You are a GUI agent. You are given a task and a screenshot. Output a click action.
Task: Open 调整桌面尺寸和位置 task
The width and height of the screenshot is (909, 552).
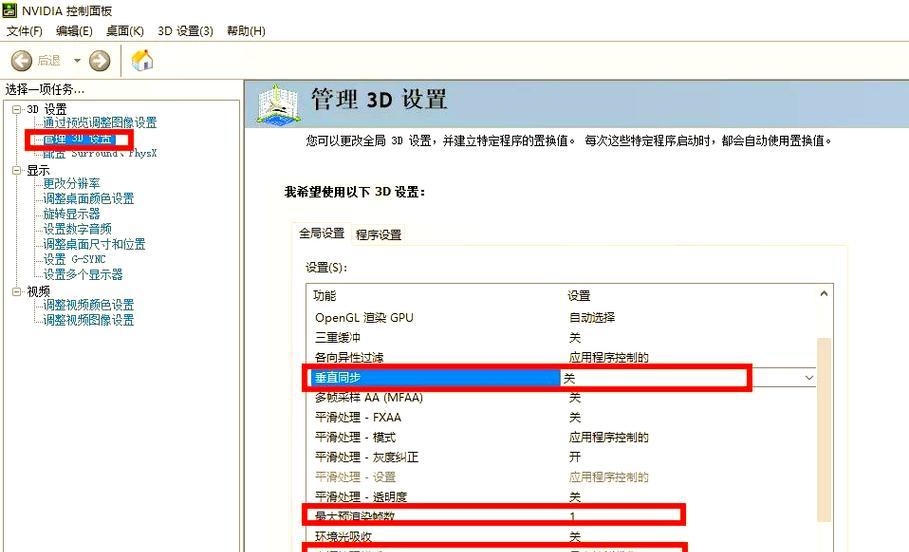(94, 244)
